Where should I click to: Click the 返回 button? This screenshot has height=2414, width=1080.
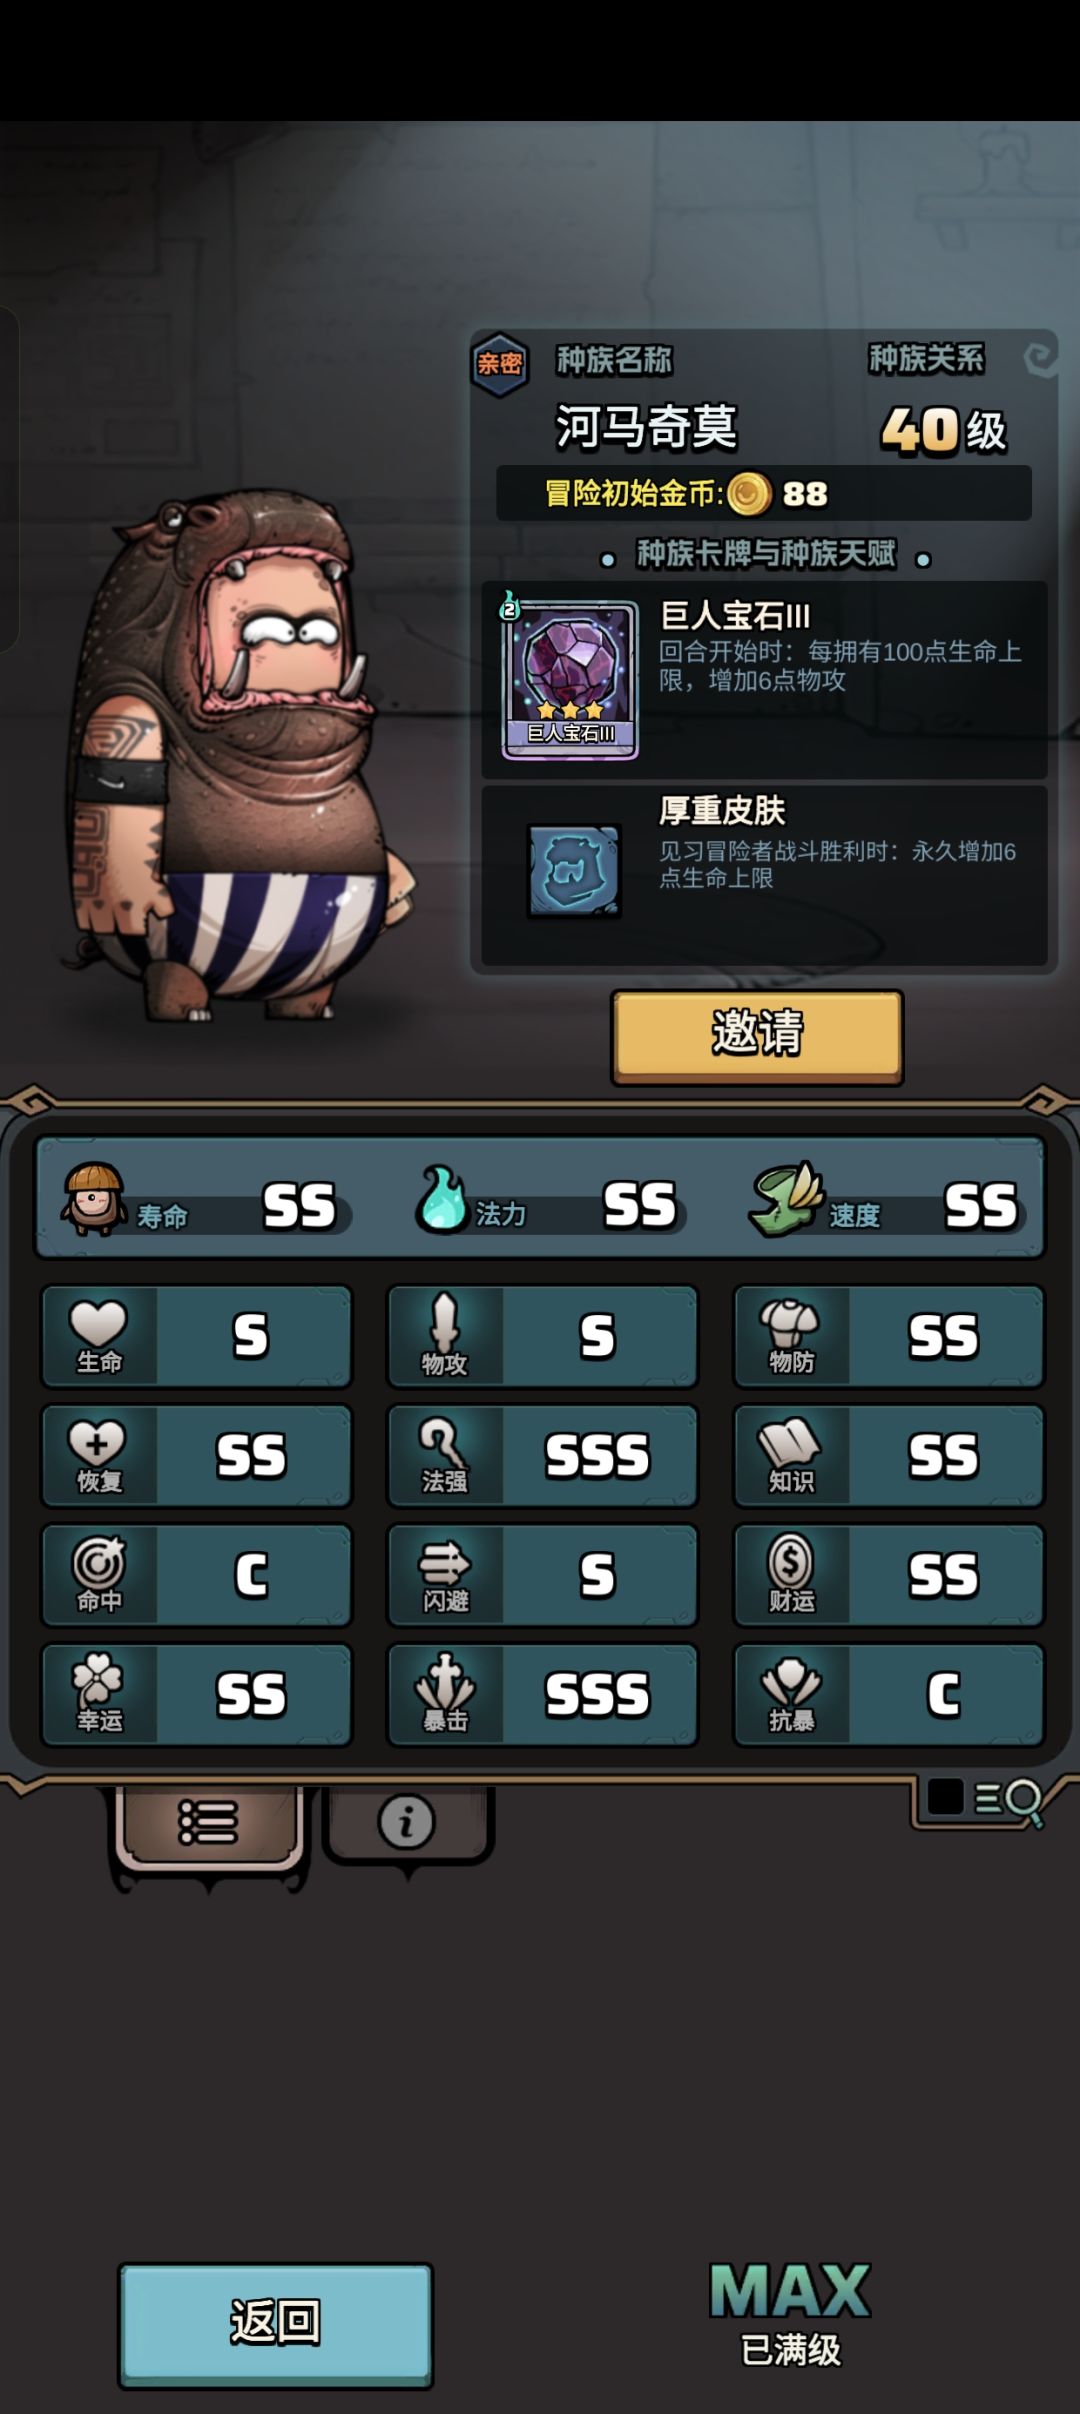(x=276, y=2325)
